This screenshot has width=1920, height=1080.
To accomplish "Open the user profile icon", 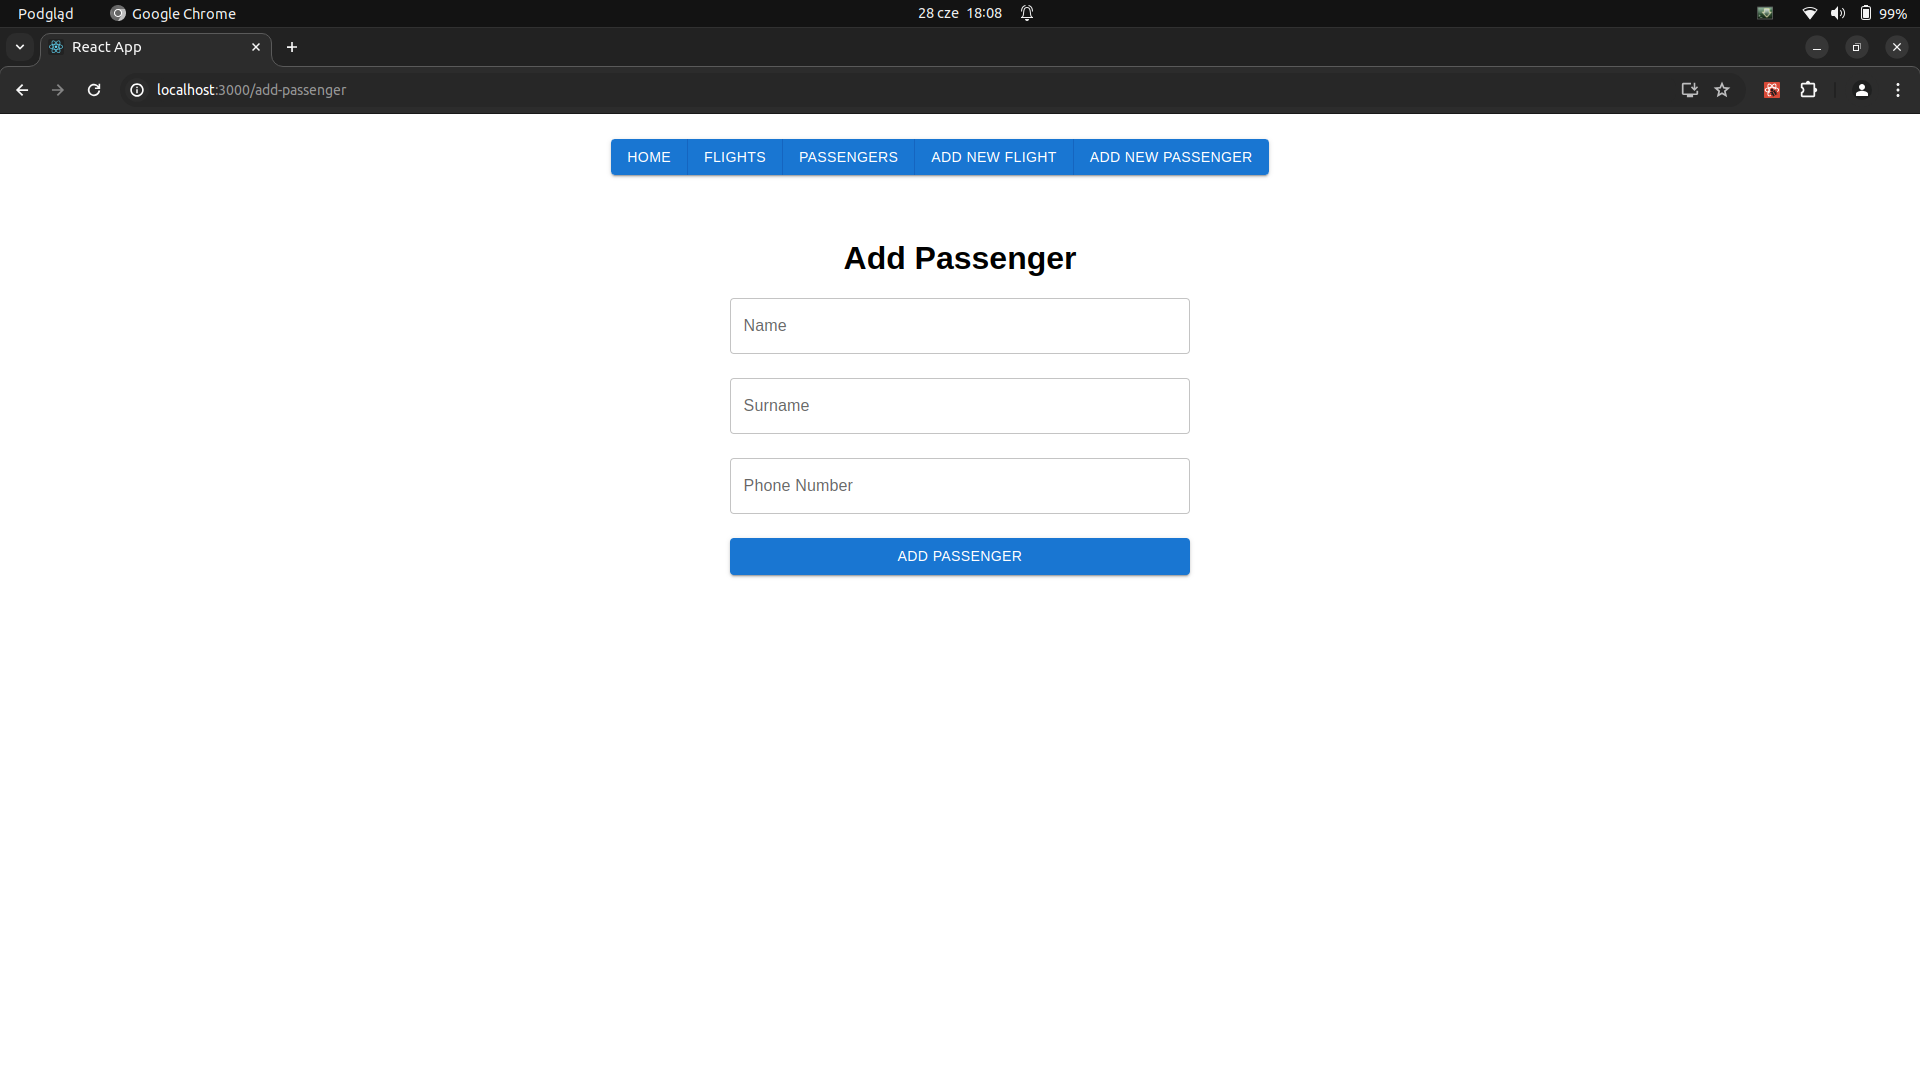I will [x=1861, y=90].
